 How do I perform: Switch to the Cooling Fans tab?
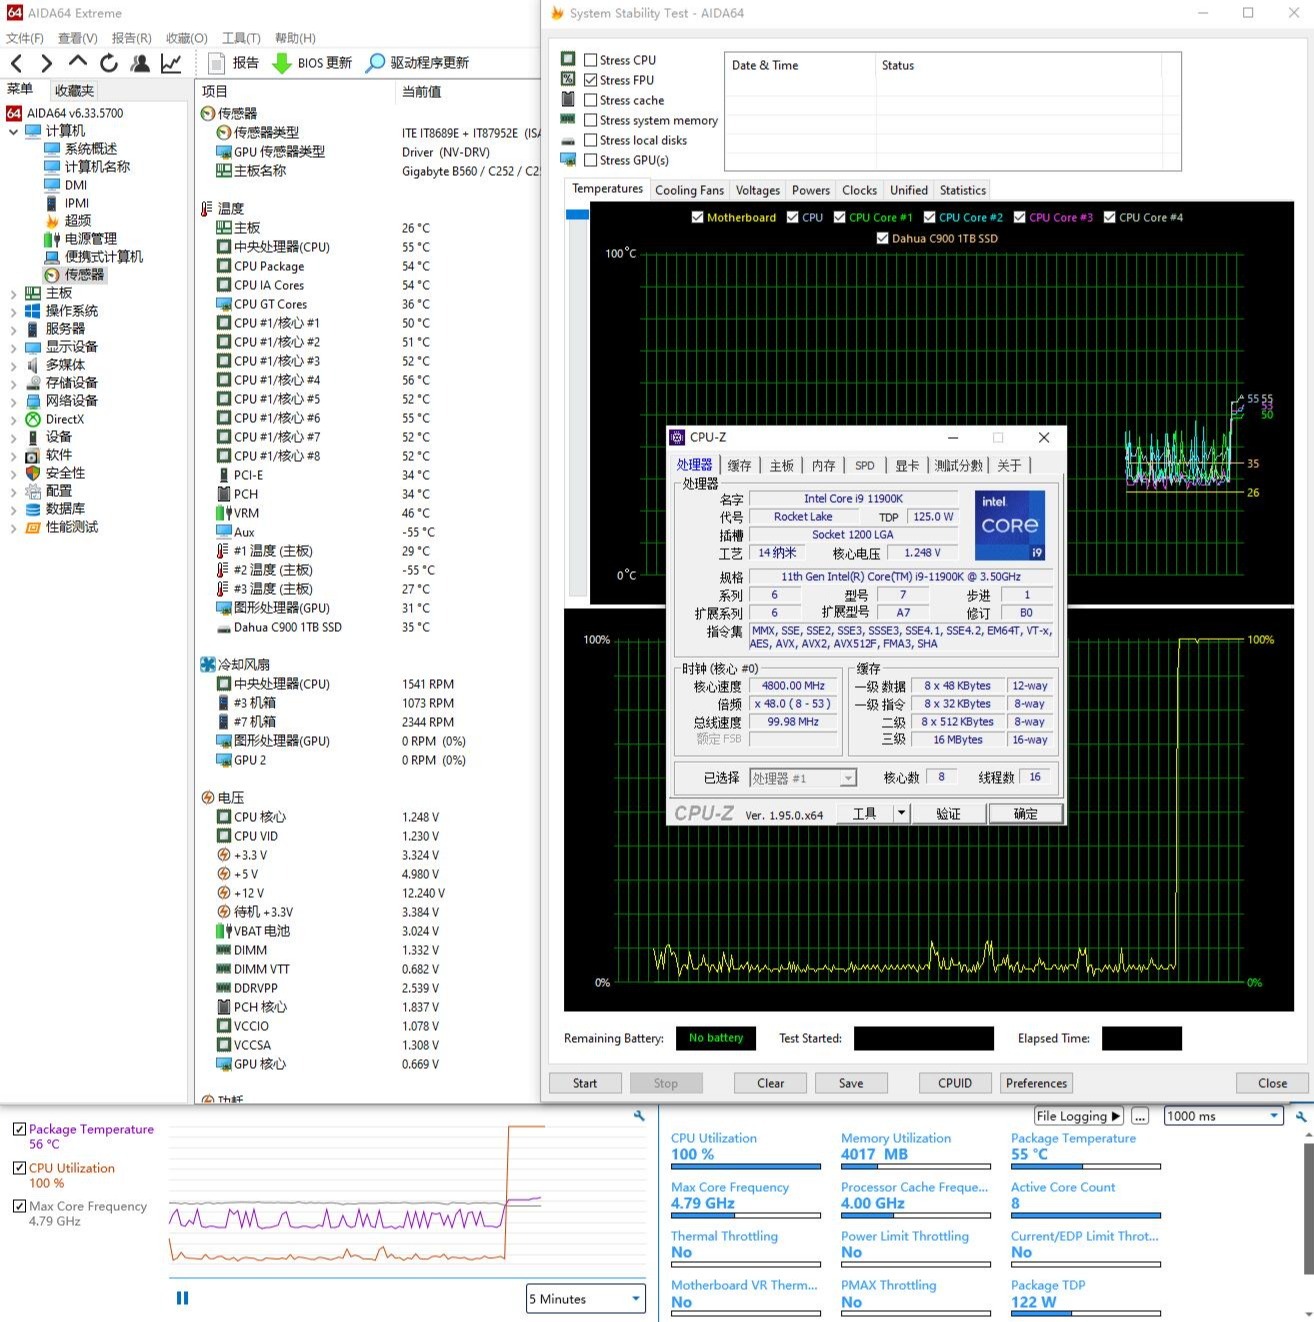click(689, 190)
